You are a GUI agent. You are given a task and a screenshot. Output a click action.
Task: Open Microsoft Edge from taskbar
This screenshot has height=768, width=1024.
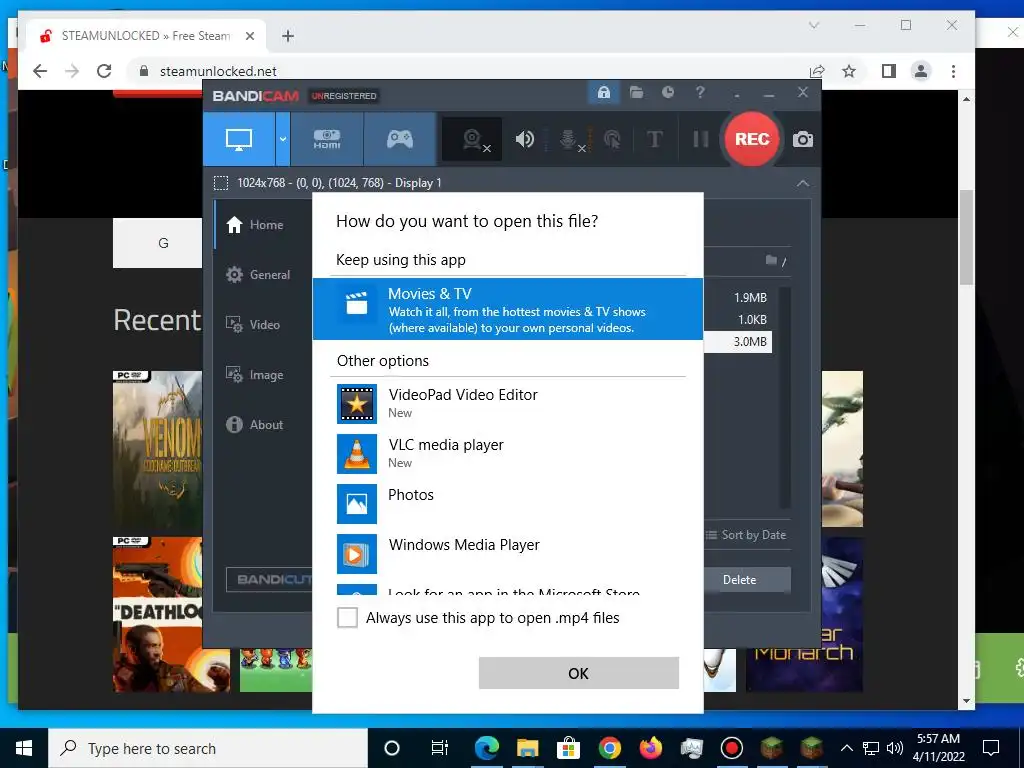[x=487, y=748]
